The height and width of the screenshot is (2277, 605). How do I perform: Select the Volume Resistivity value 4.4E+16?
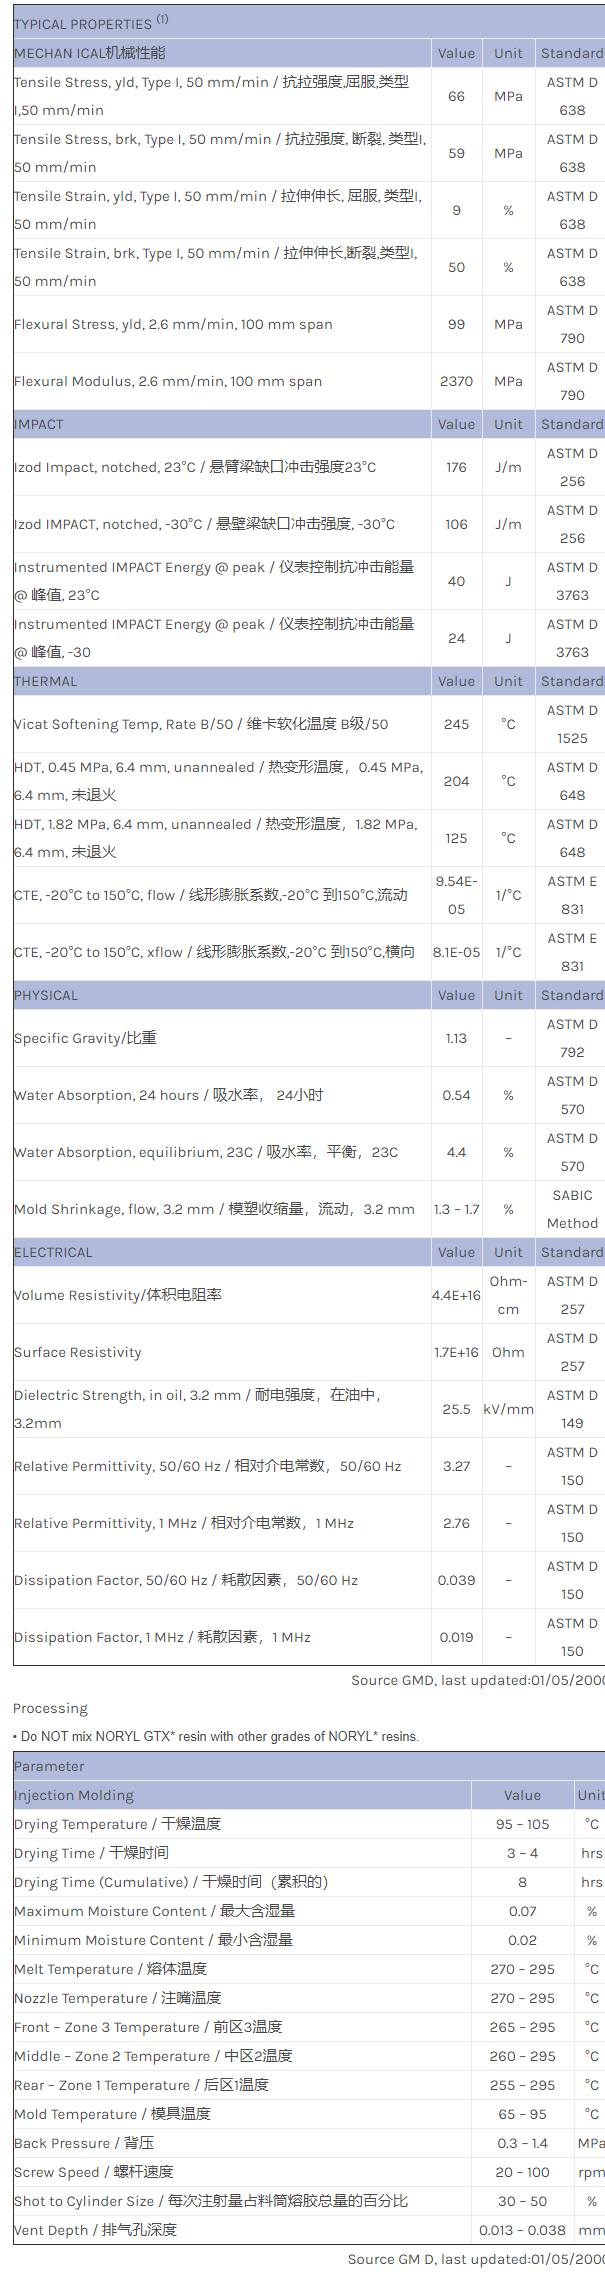pyautogui.click(x=456, y=1295)
